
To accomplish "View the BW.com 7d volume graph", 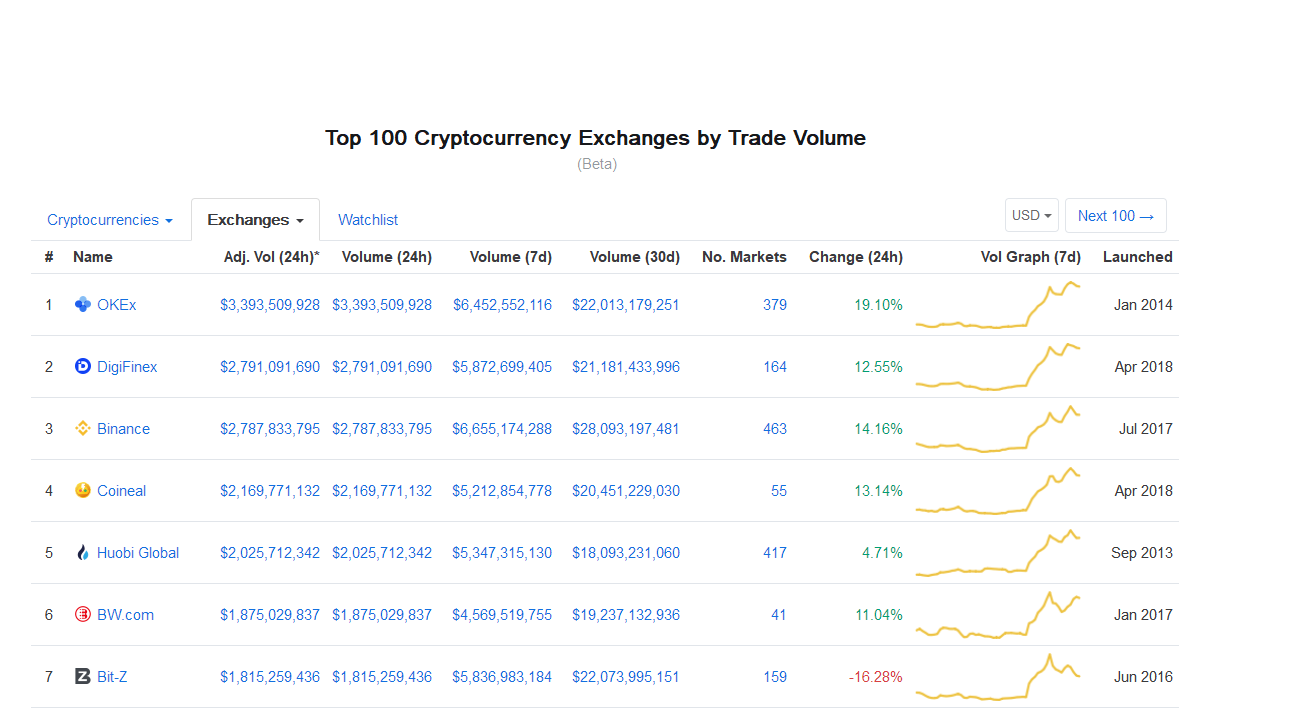I will click(998, 615).
